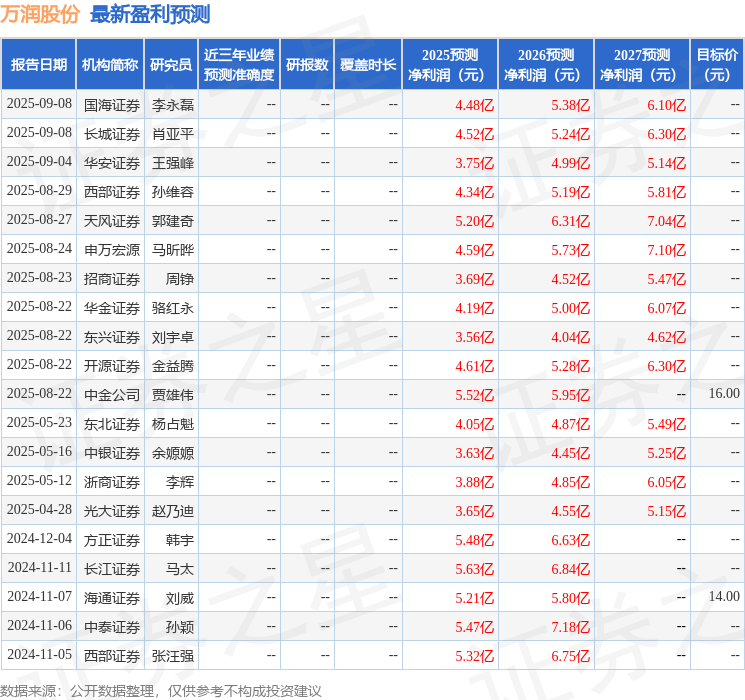Image resolution: width=745 pixels, height=700 pixels.
Task: Click 2025 profit value 5.63亿
Action: pyautogui.click(x=474, y=569)
